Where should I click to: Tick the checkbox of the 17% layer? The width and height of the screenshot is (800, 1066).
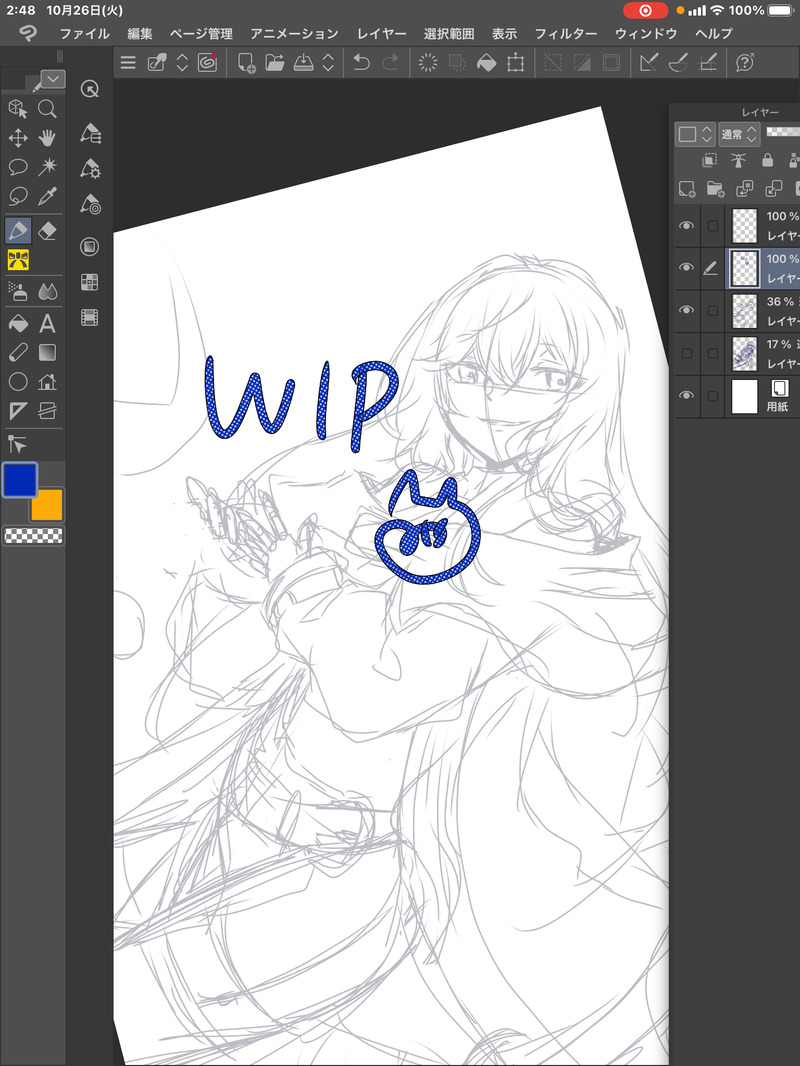pyautogui.click(x=712, y=354)
